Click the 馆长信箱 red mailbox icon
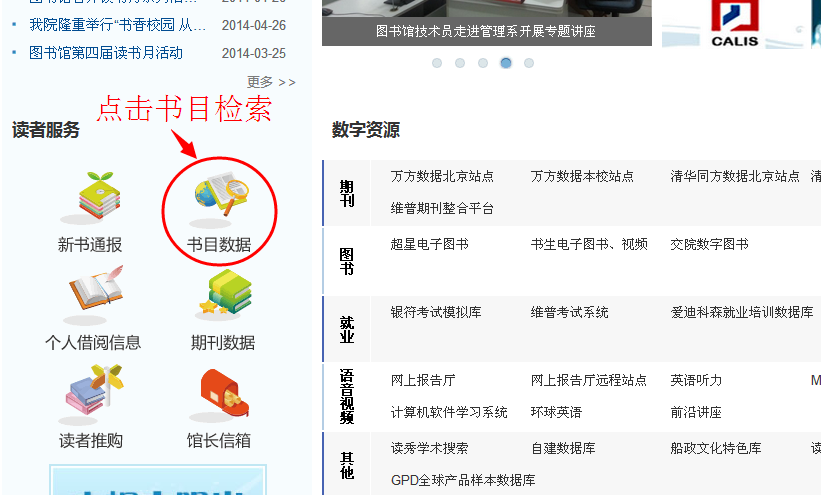This screenshot has height=495, width=821. coord(225,393)
